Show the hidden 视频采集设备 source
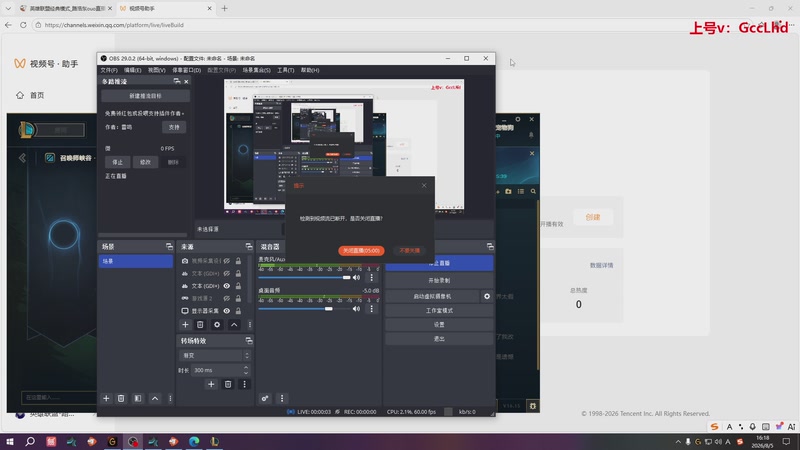800x450 pixels. [227, 261]
